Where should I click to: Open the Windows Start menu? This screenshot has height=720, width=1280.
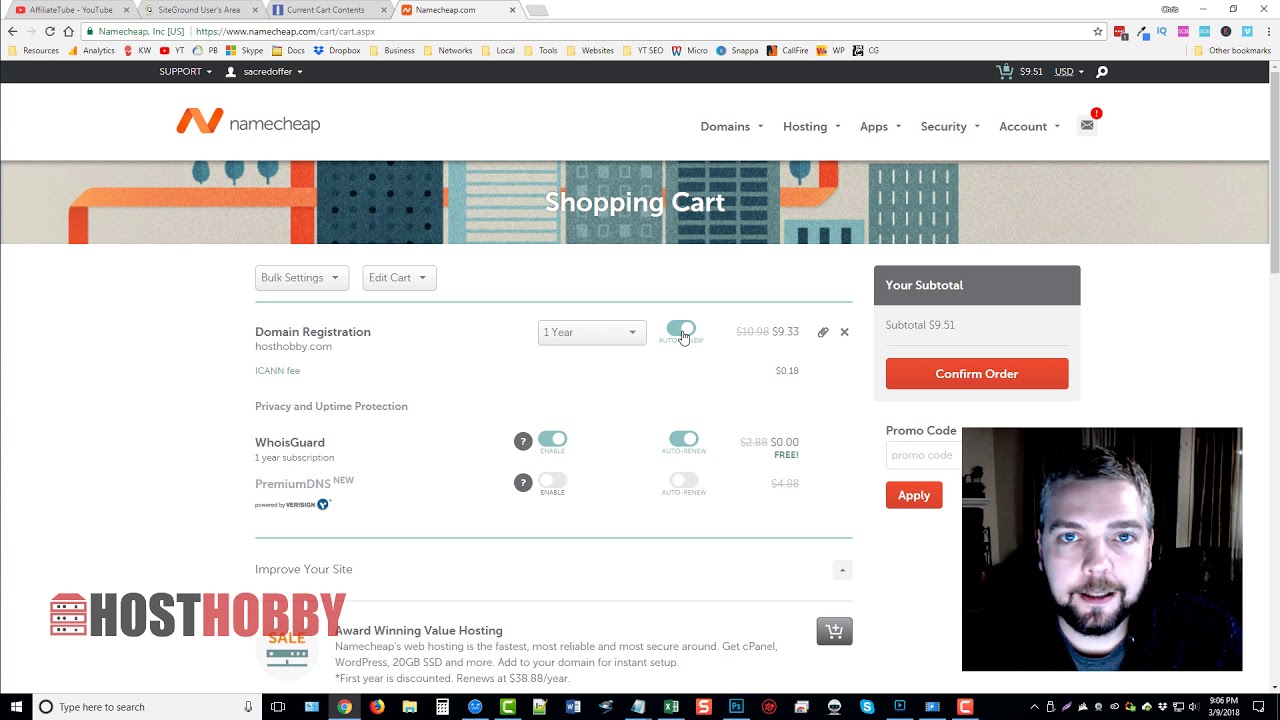16,707
